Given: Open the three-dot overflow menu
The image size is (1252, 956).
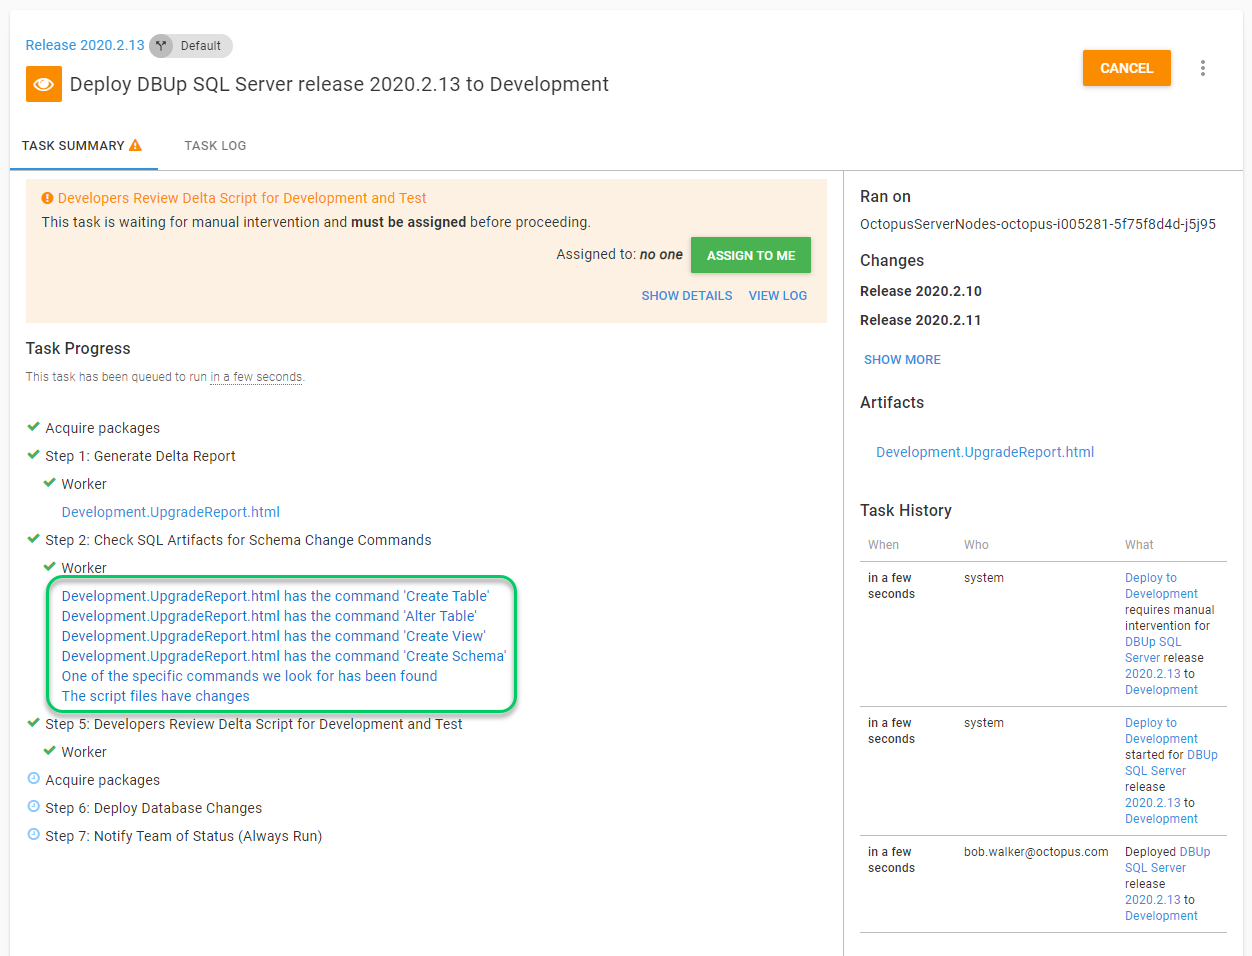Looking at the screenshot, I should click(x=1202, y=68).
